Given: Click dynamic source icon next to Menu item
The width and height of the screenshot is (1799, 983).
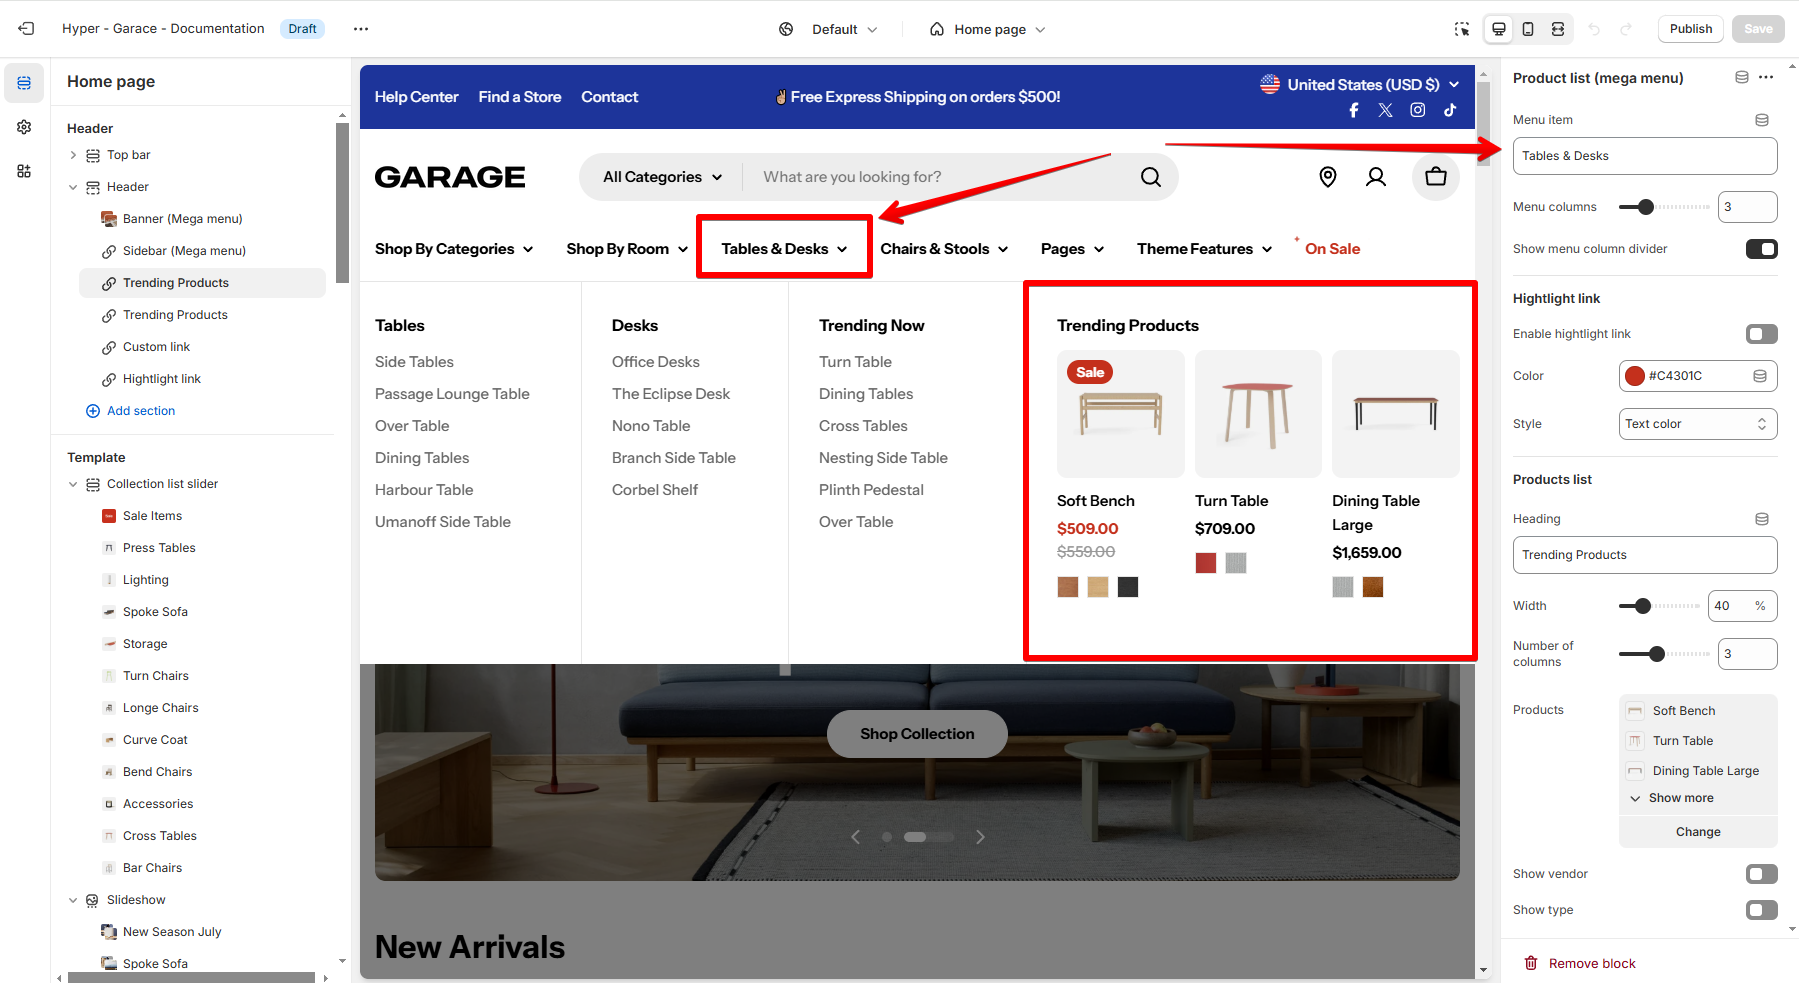Looking at the screenshot, I should [1762, 120].
